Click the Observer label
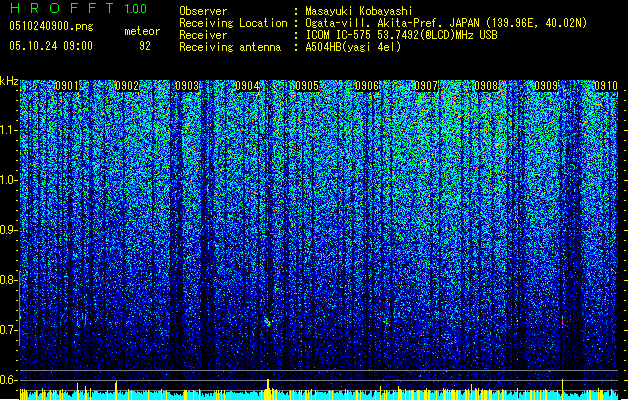The width and height of the screenshot is (629, 400). [203, 11]
